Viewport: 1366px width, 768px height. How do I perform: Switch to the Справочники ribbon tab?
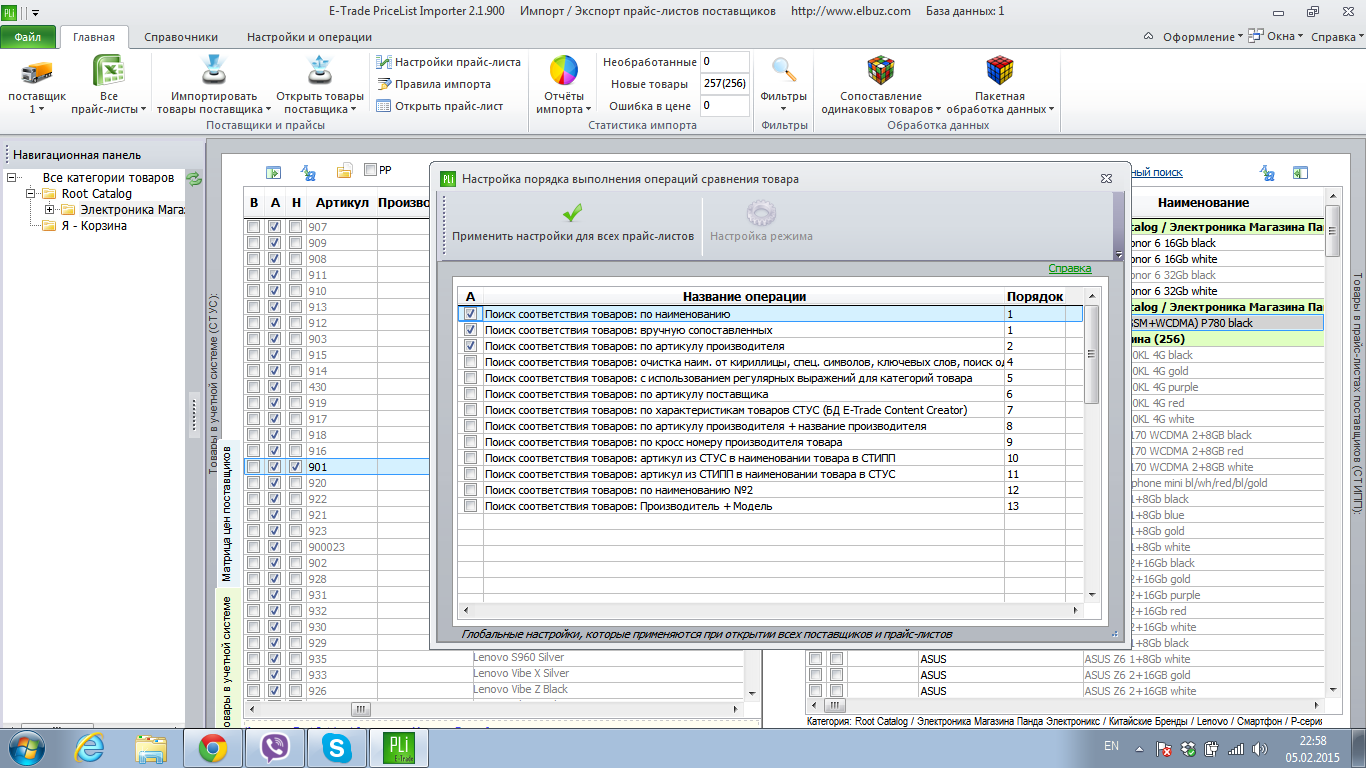pos(181,37)
